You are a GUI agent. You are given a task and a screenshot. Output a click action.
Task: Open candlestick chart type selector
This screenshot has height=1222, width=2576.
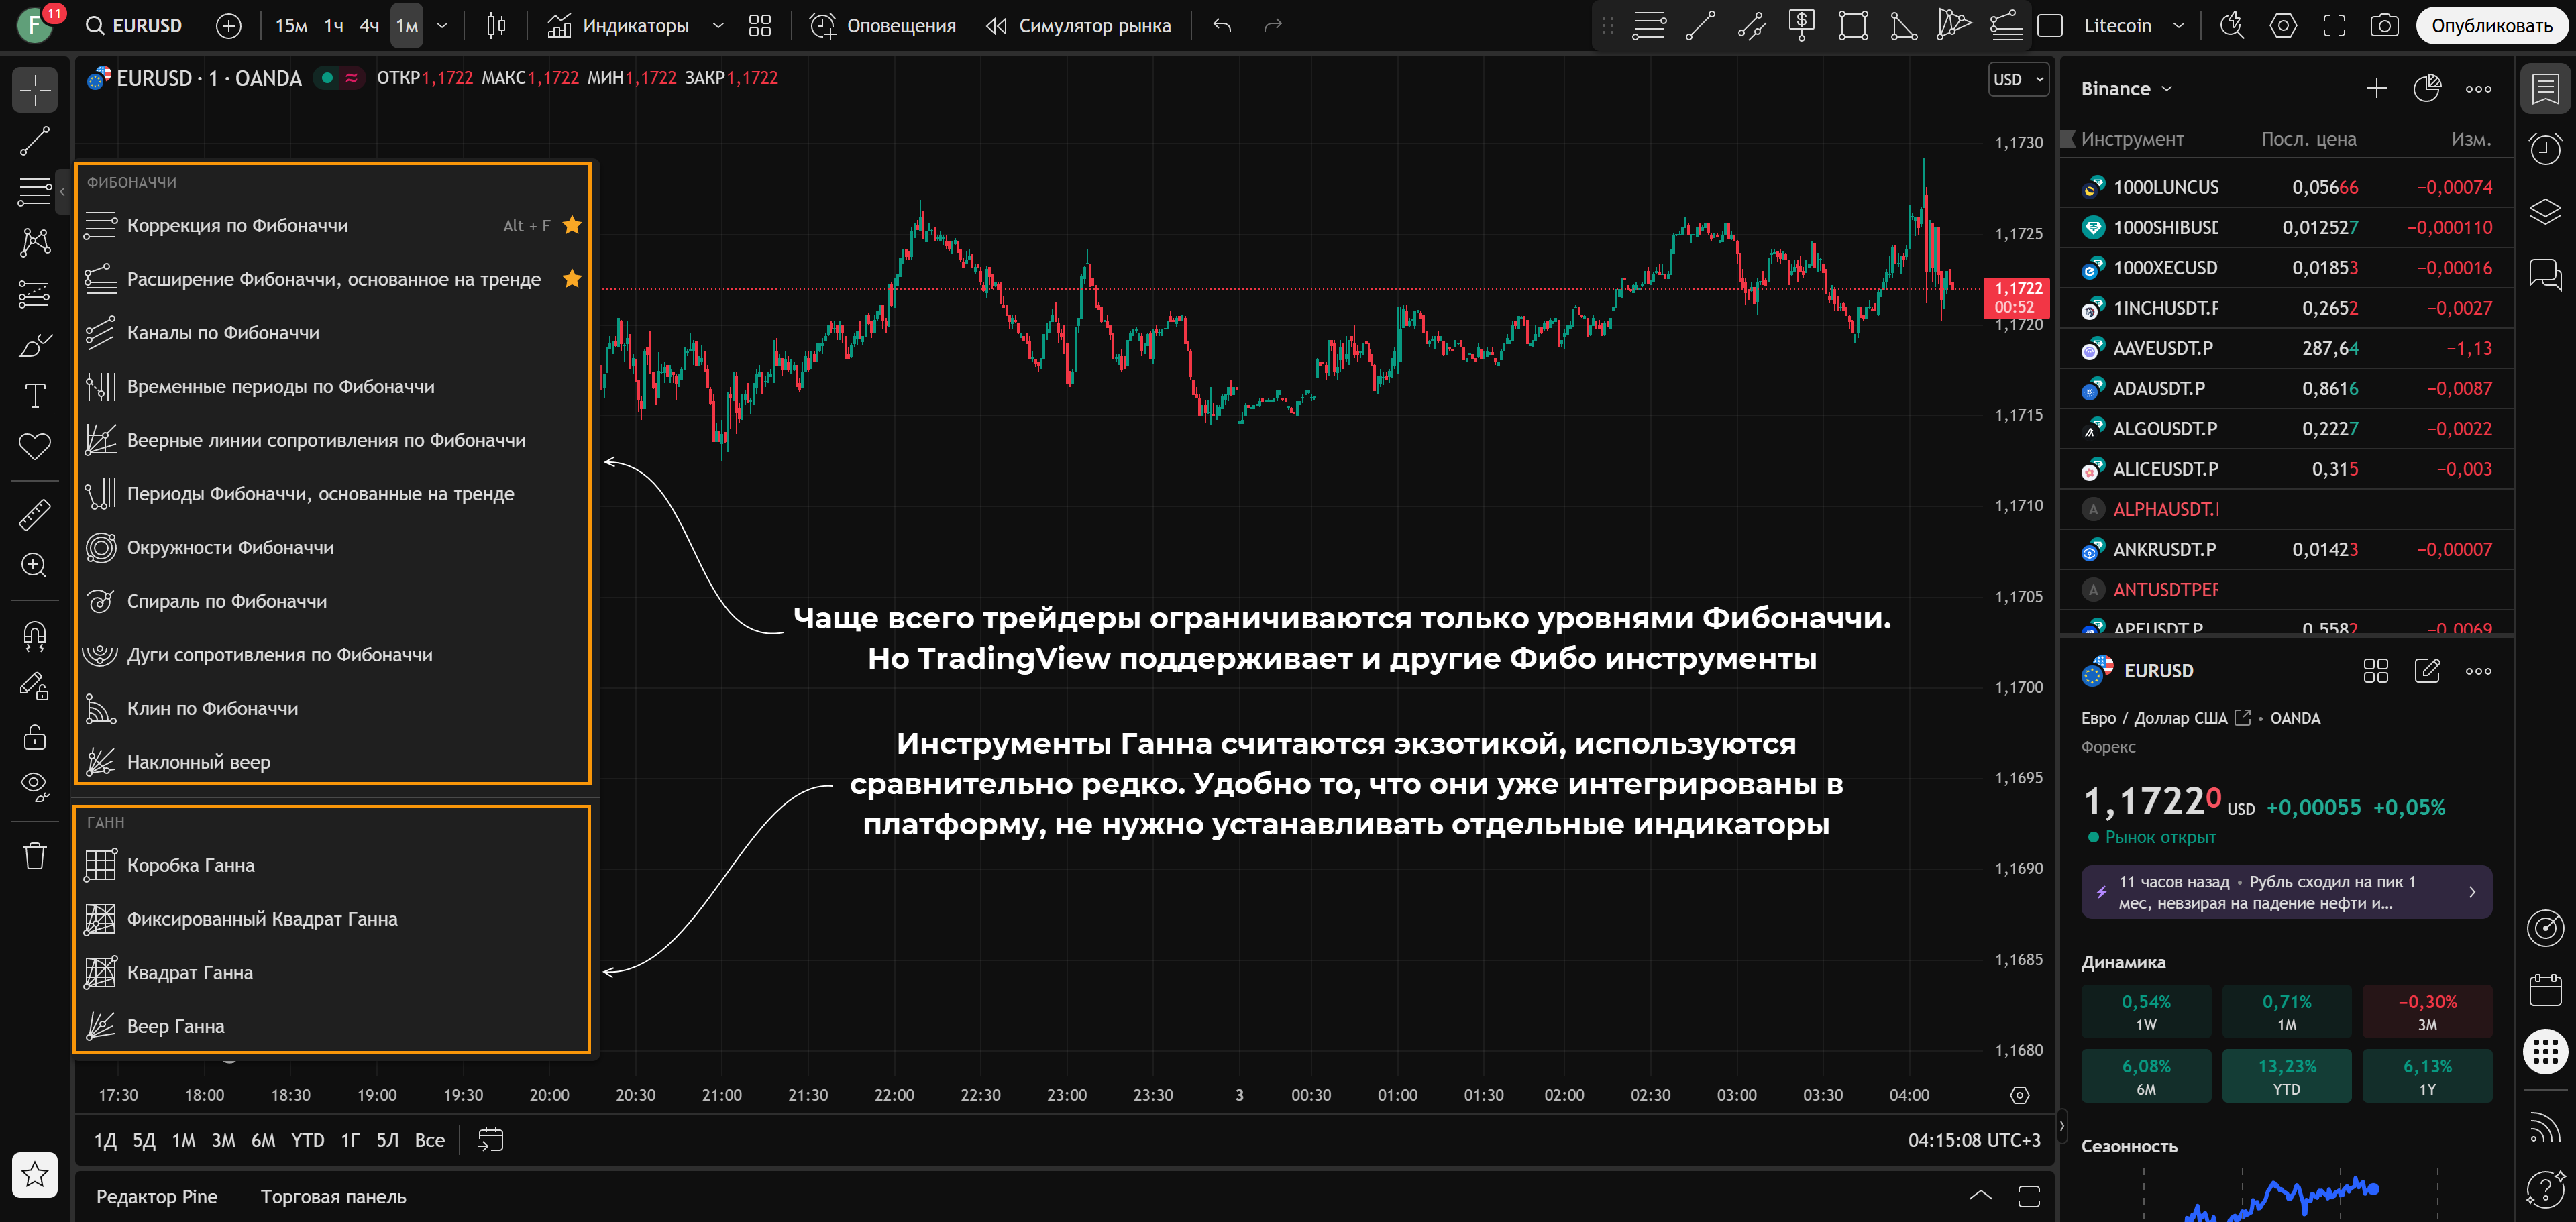[x=496, y=26]
